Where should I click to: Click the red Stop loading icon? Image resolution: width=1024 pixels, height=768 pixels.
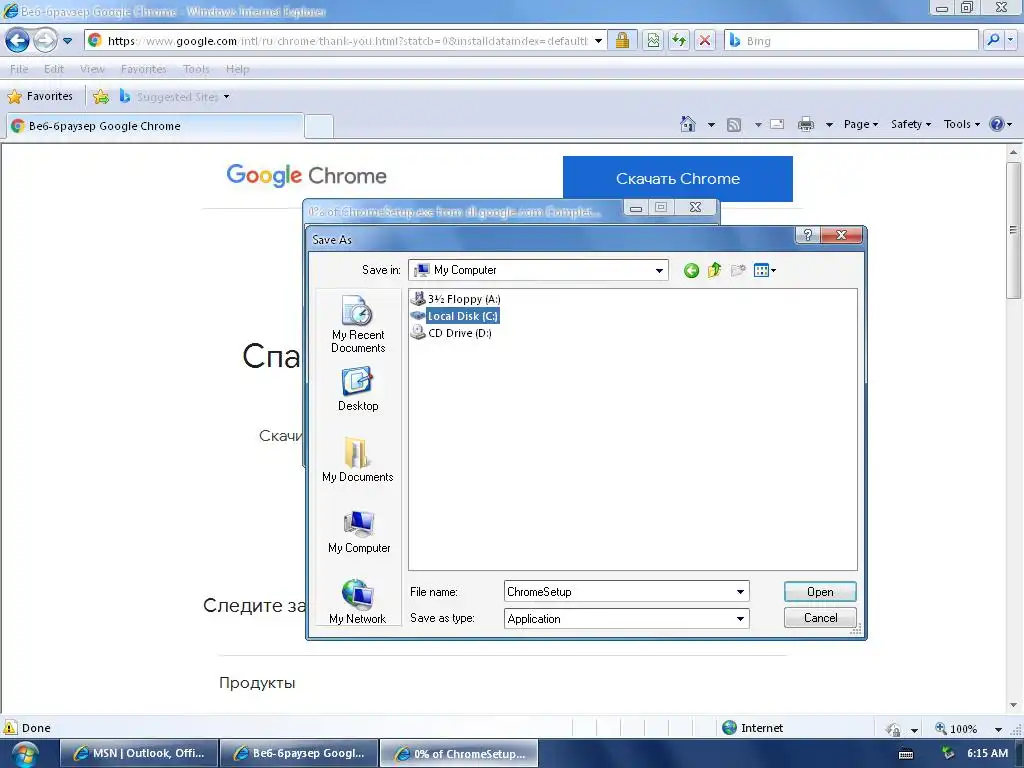click(705, 40)
